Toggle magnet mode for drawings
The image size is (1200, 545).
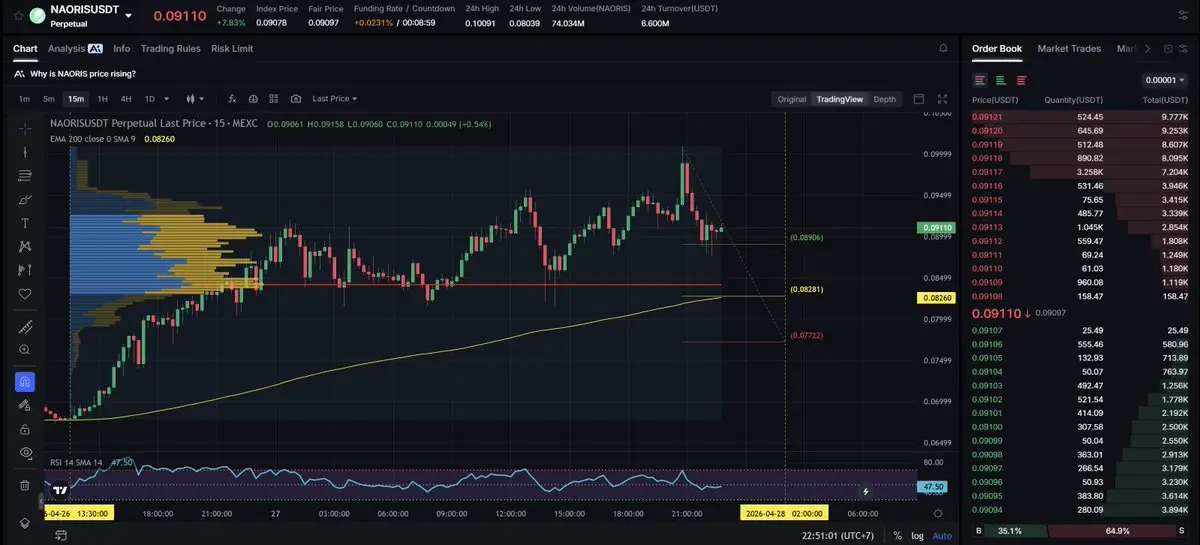pyautogui.click(x=25, y=381)
